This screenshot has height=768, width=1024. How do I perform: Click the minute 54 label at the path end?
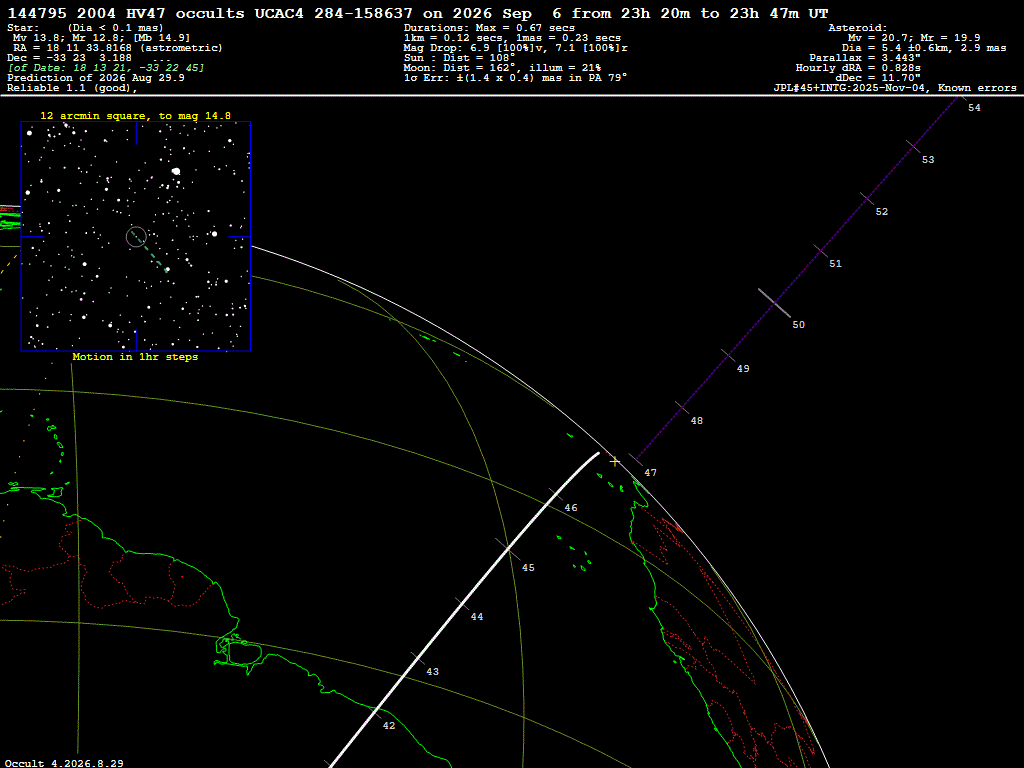coord(974,108)
